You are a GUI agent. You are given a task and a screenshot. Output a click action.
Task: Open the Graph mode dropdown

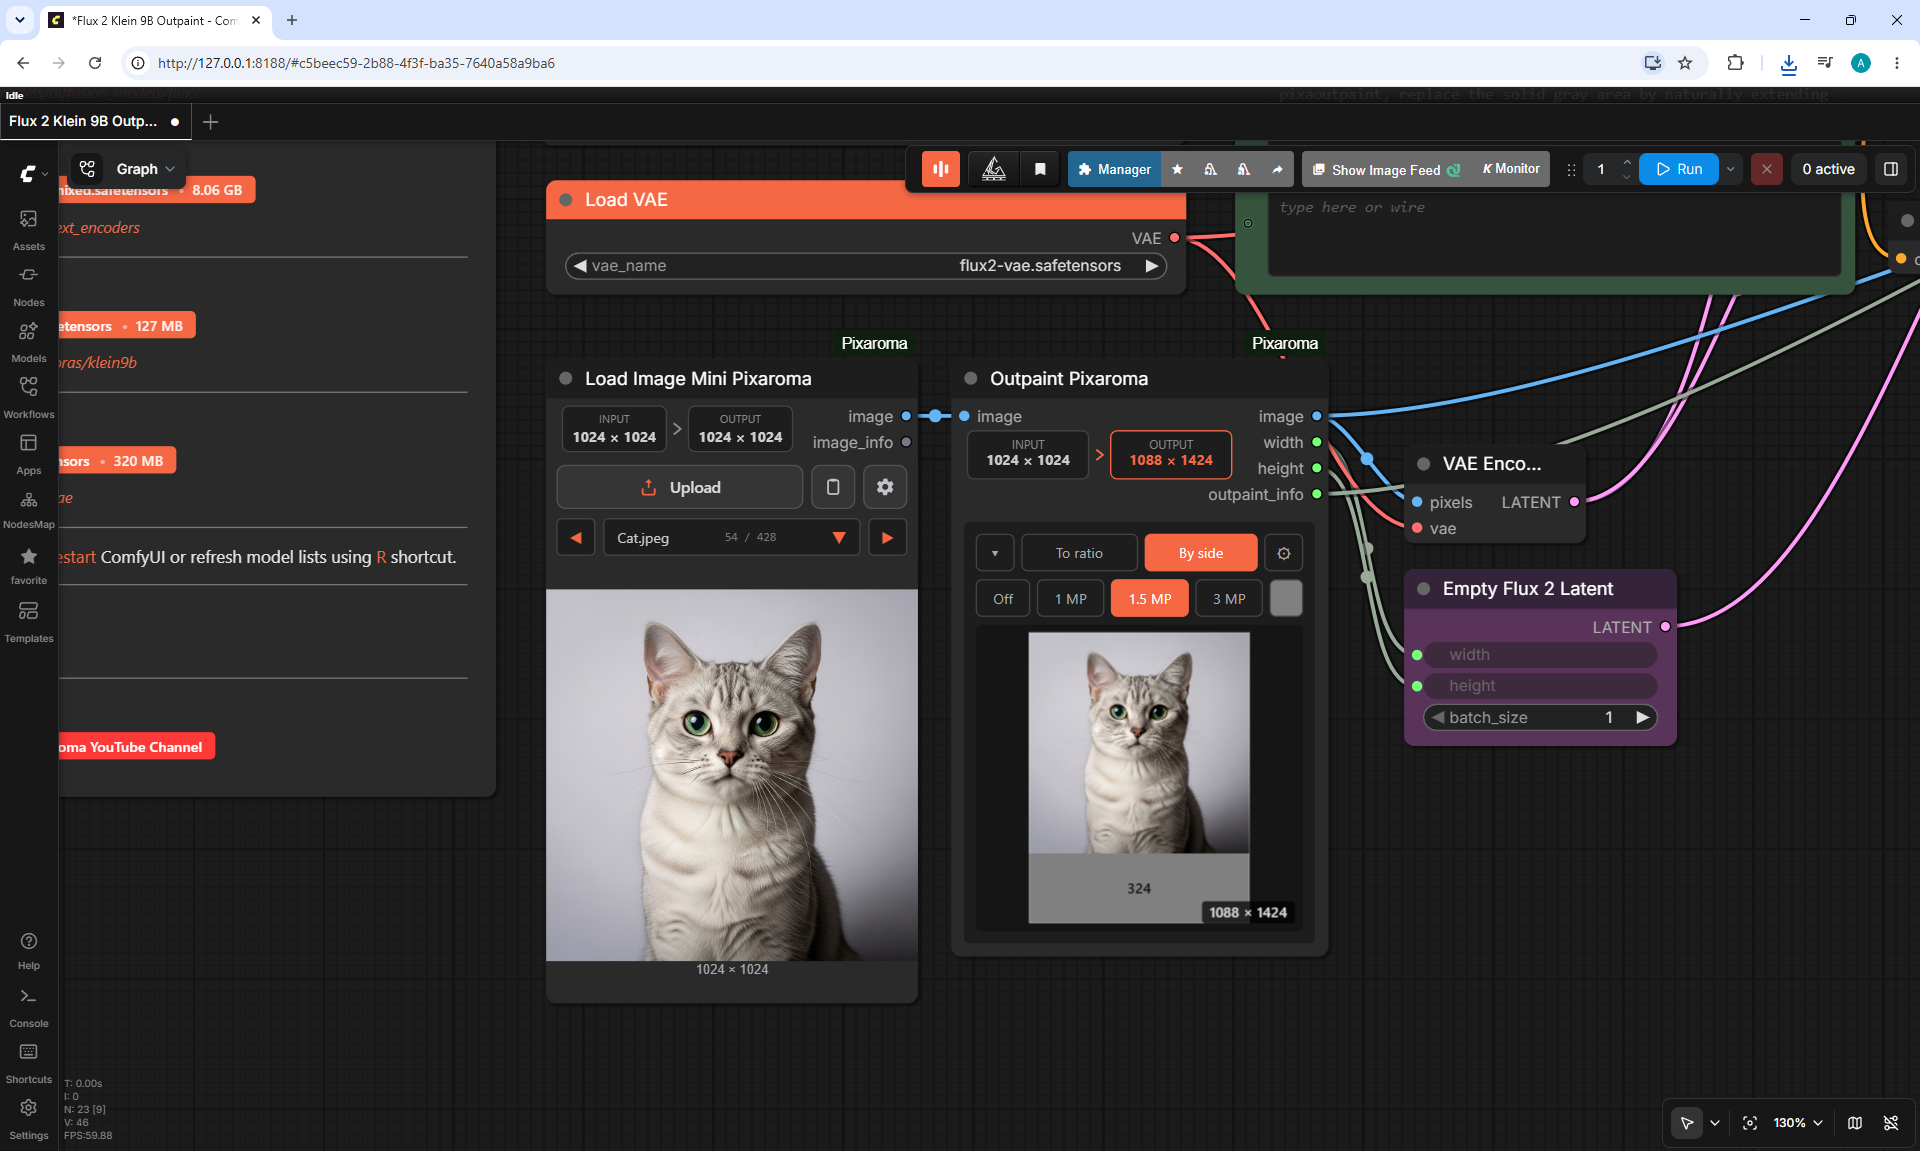coord(145,169)
